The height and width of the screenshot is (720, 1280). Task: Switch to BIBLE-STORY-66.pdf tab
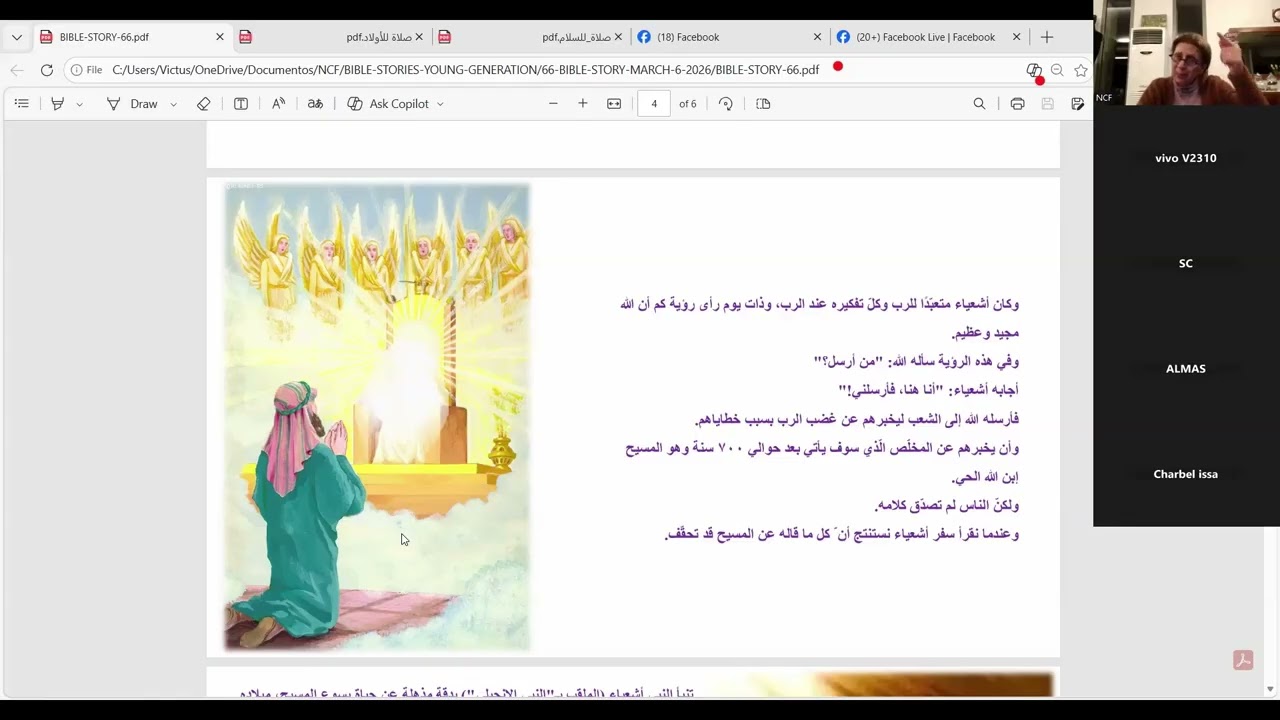(132, 37)
